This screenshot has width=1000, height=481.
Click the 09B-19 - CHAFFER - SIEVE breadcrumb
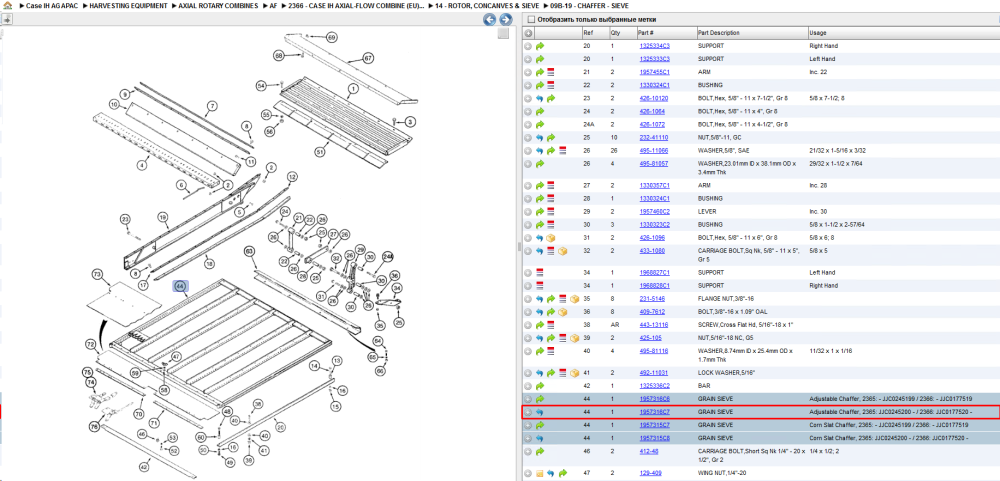pyautogui.click(x=589, y=5)
